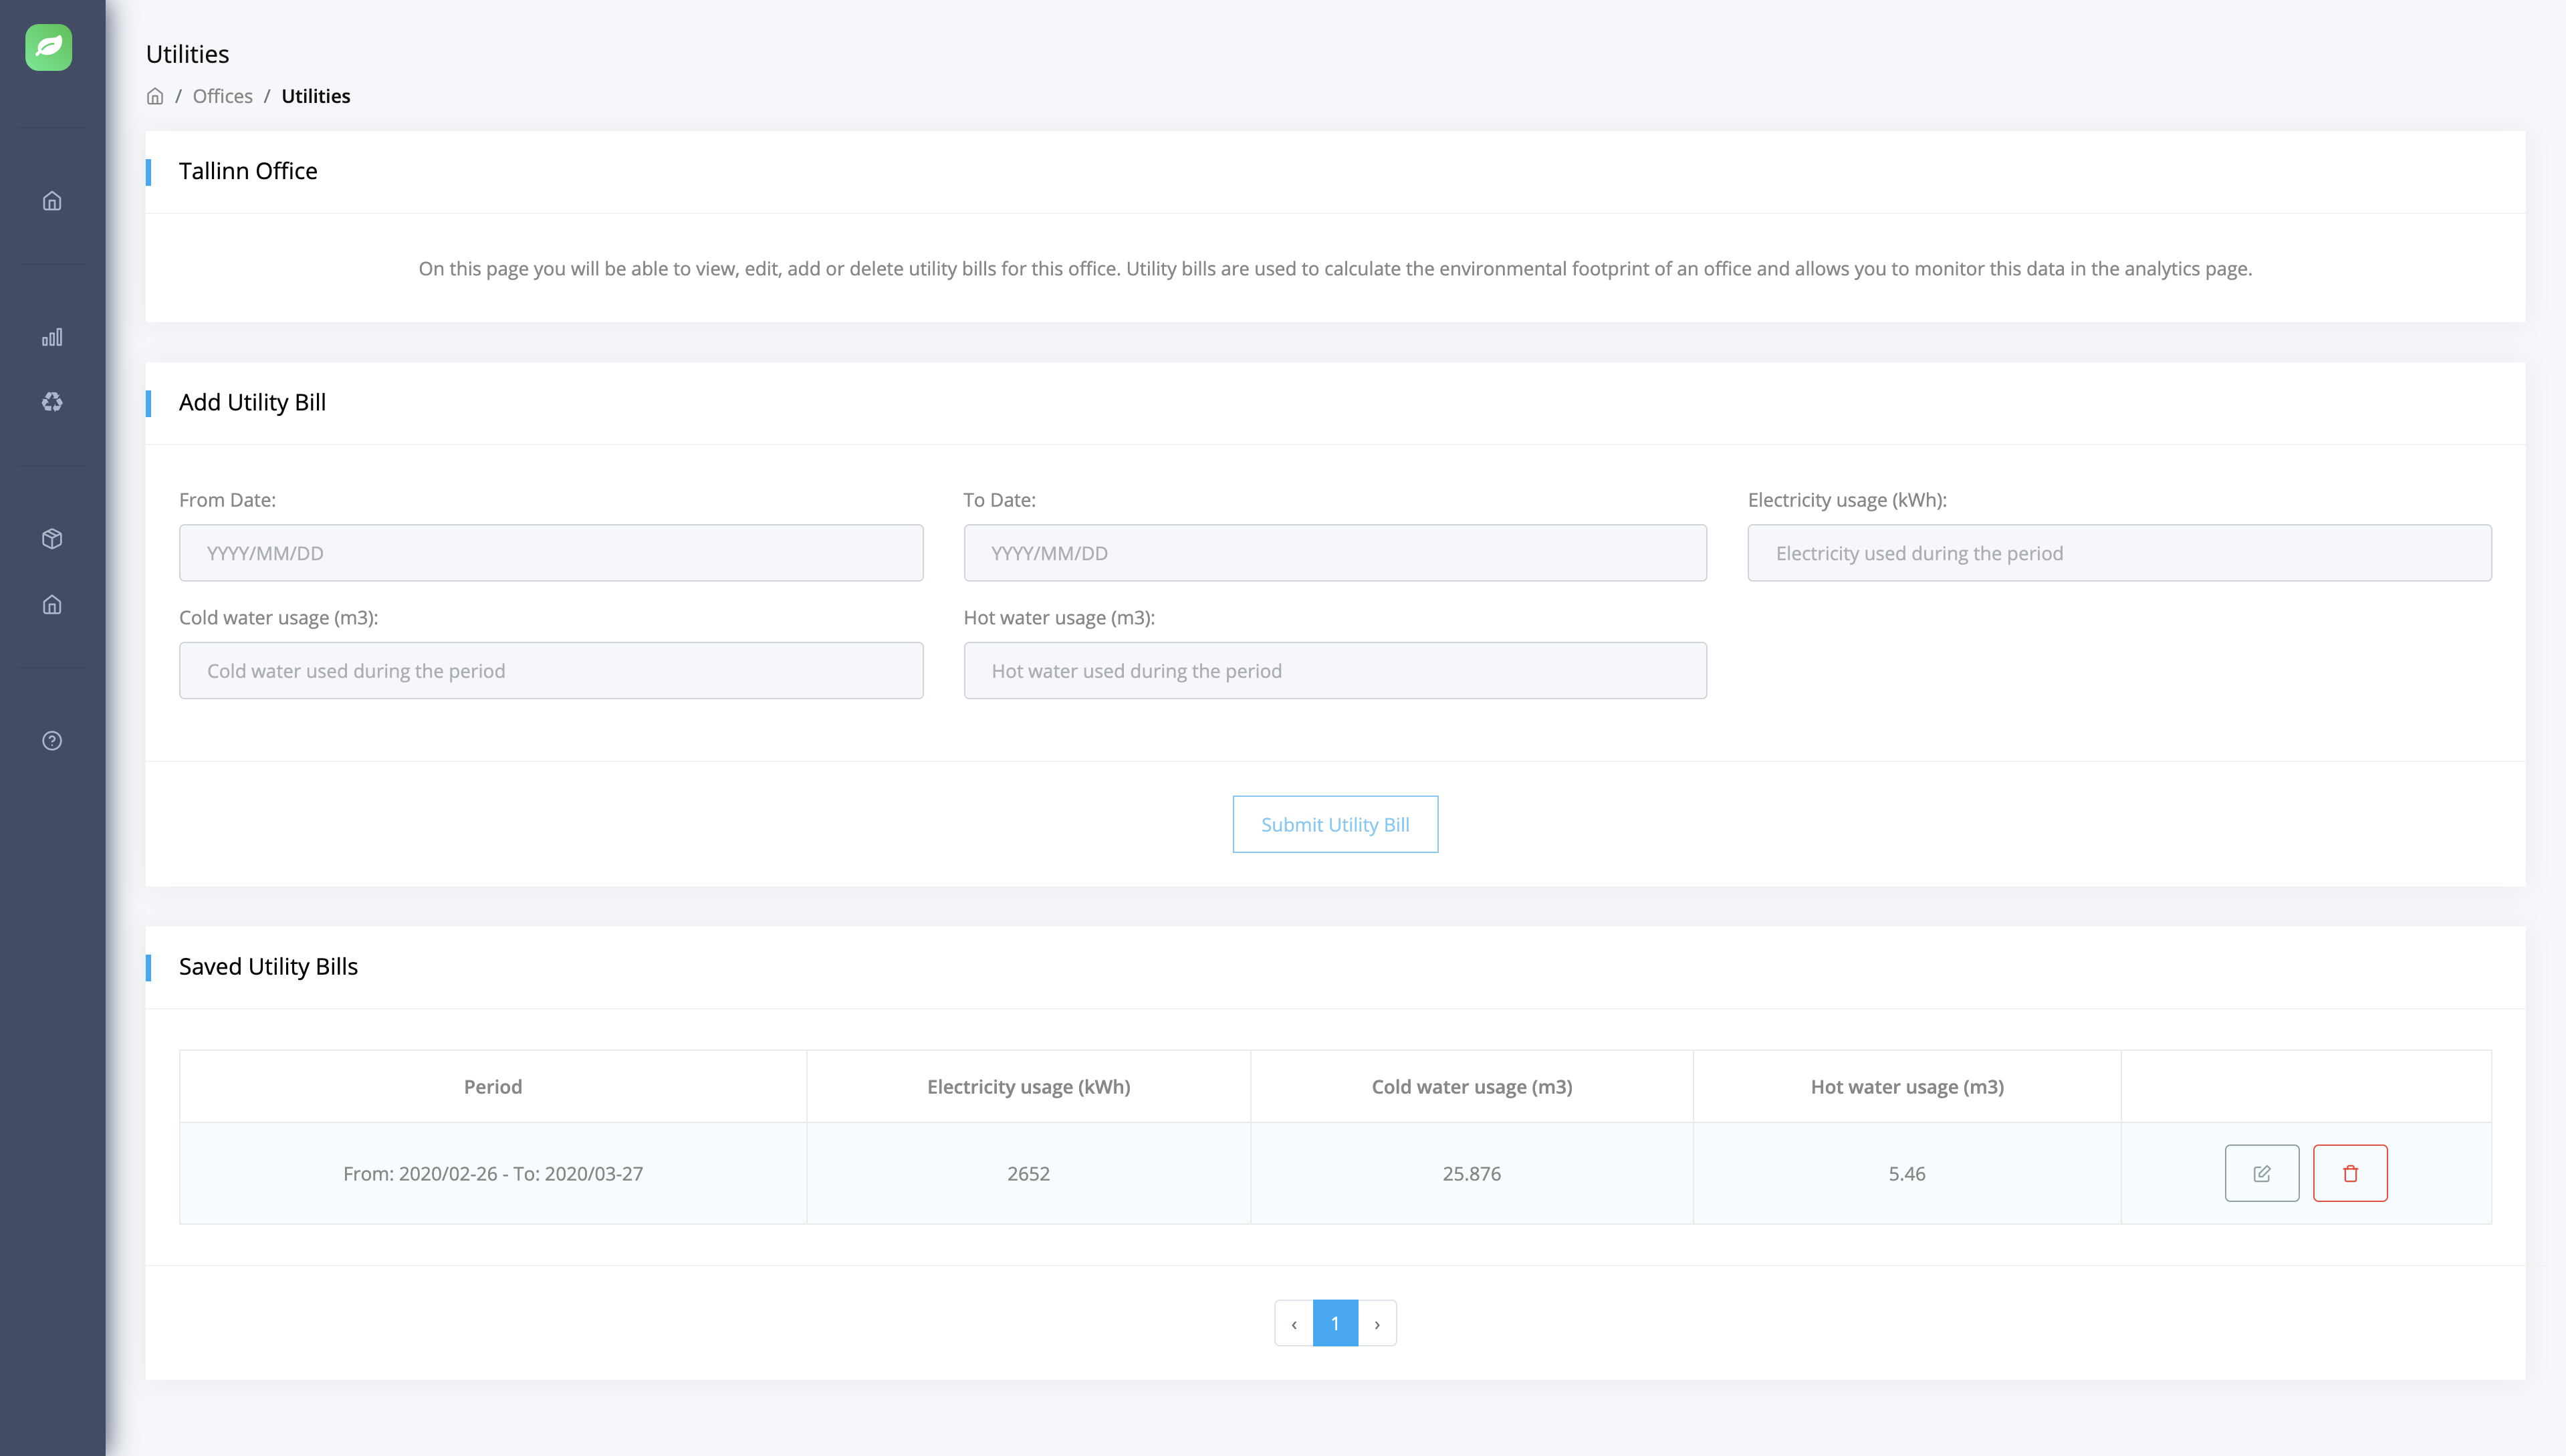This screenshot has width=2566, height=1456.
Task: Go to next page arrow
Action: [x=1377, y=1323]
